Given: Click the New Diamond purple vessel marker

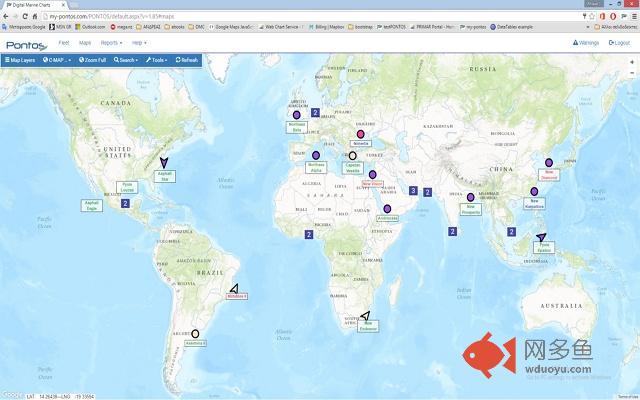Looking at the screenshot, I should click(546, 163).
